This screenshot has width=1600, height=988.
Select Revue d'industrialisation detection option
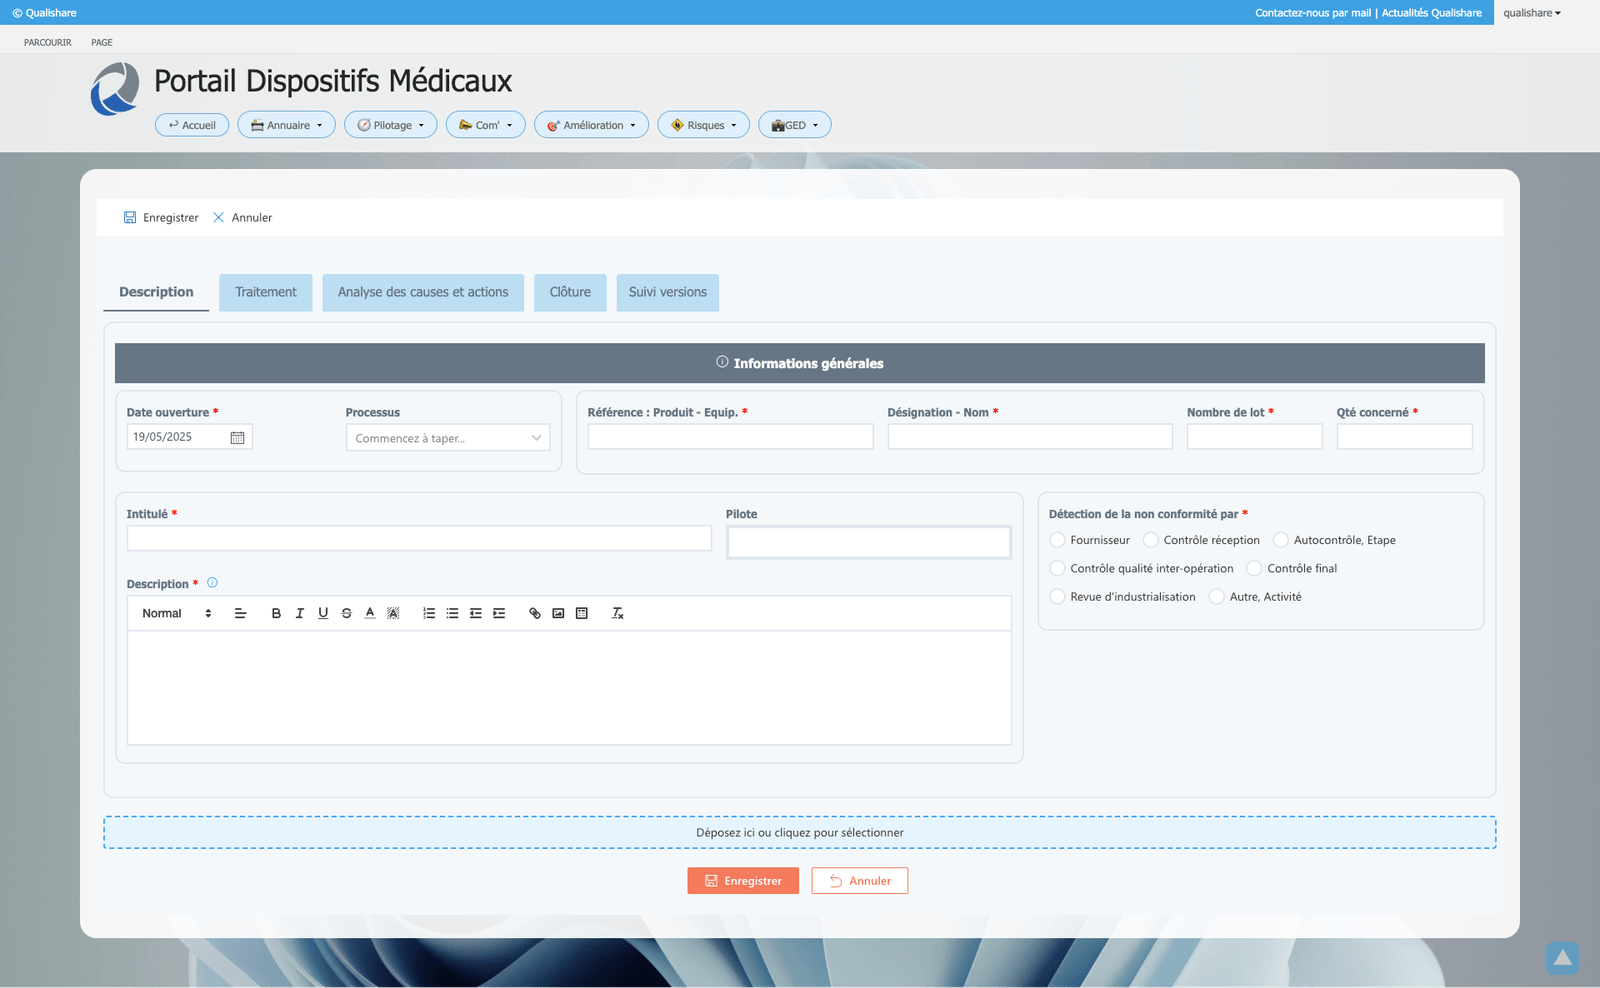click(1057, 596)
